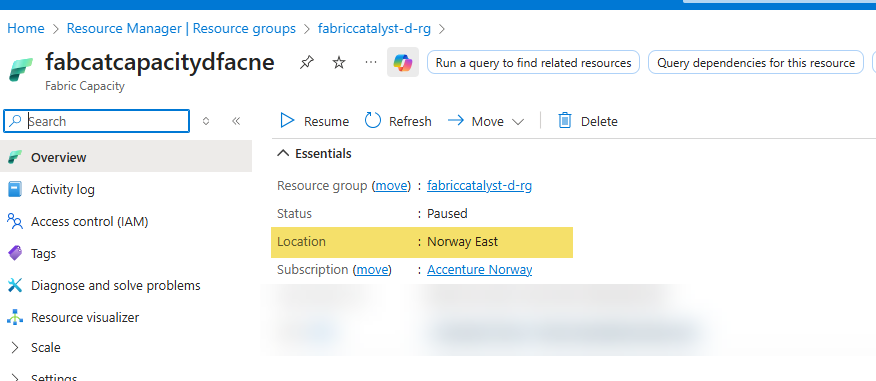Screen dimensions: 876x381
Task: Click the Location label text
Action: pyautogui.click(x=301, y=242)
